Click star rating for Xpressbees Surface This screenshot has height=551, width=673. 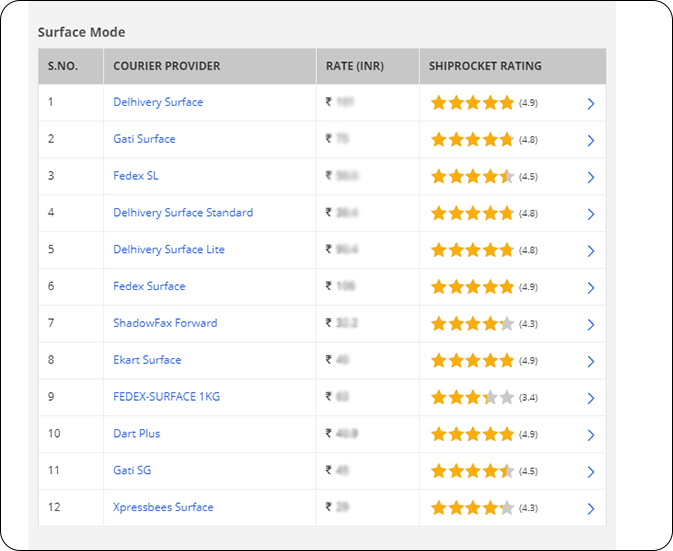pos(472,509)
